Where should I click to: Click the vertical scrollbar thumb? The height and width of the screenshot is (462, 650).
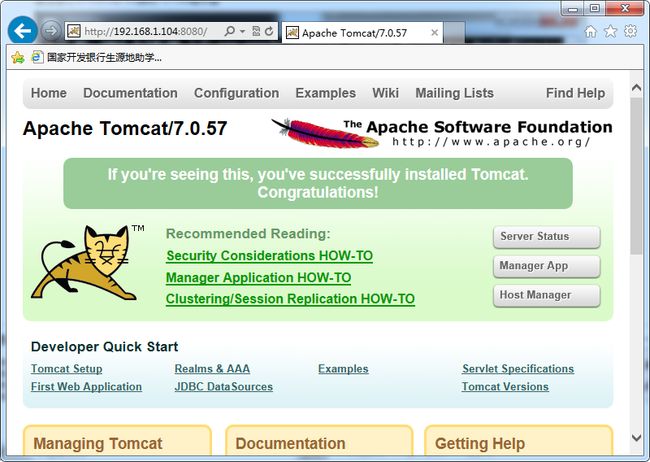636,176
